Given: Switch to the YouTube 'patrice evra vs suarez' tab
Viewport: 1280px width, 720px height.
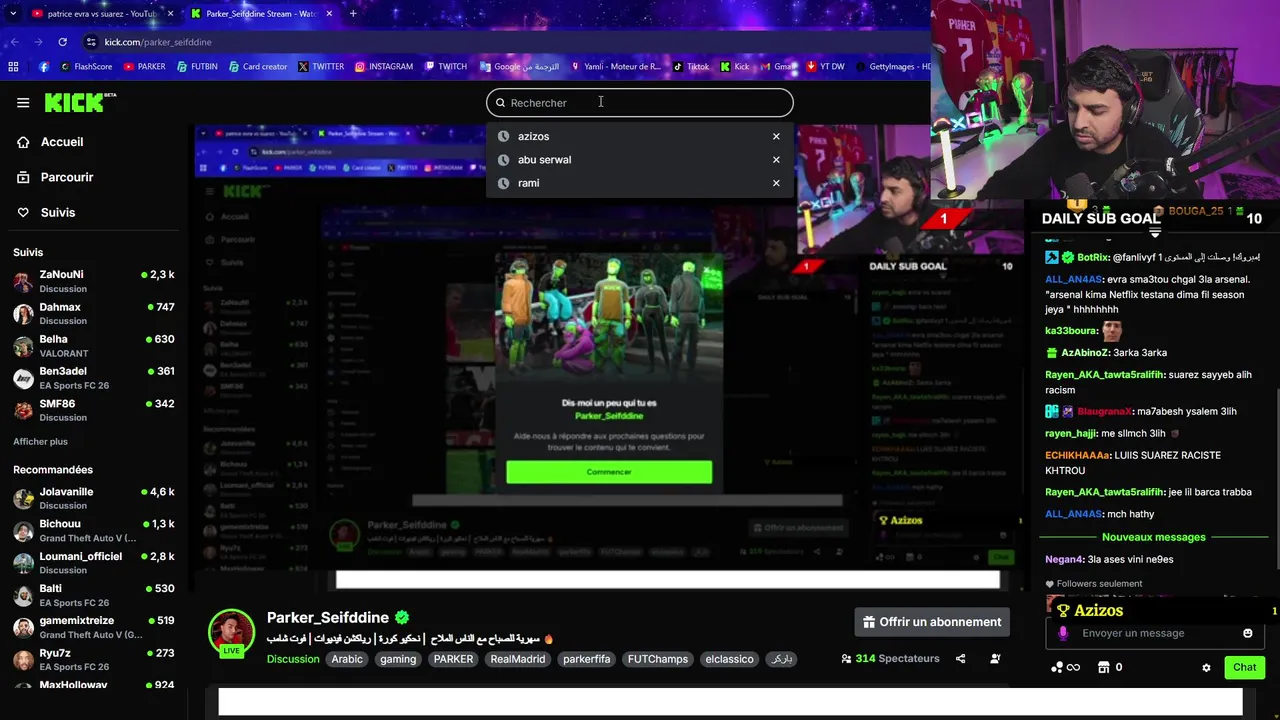Looking at the screenshot, I should [x=100, y=14].
